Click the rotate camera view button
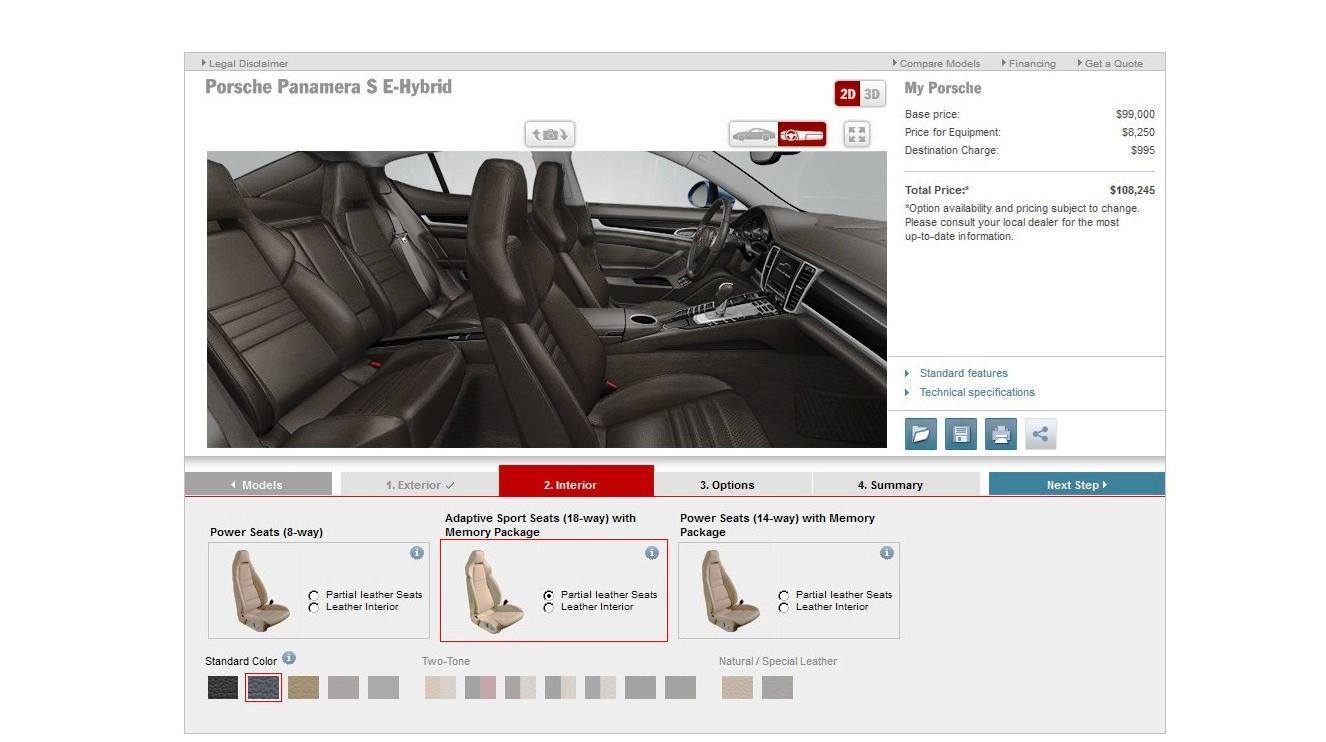1326x742 pixels. (550, 134)
